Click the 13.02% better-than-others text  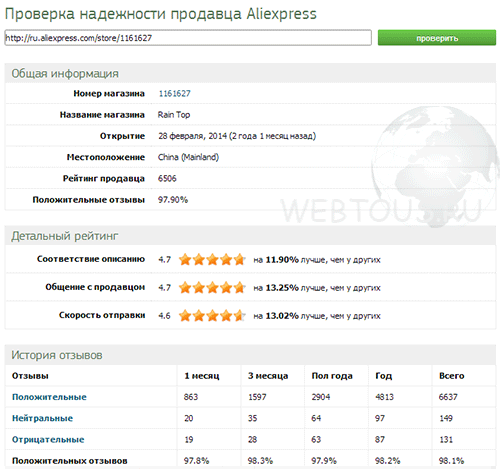click(x=317, y=316)
